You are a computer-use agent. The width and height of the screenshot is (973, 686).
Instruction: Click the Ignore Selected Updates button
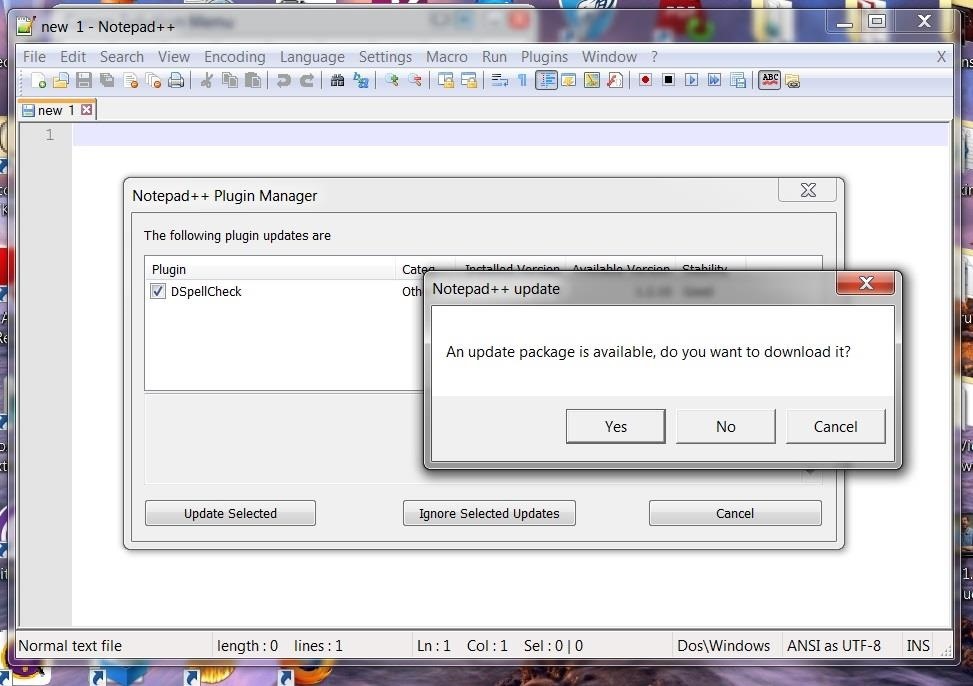point(489,513)
